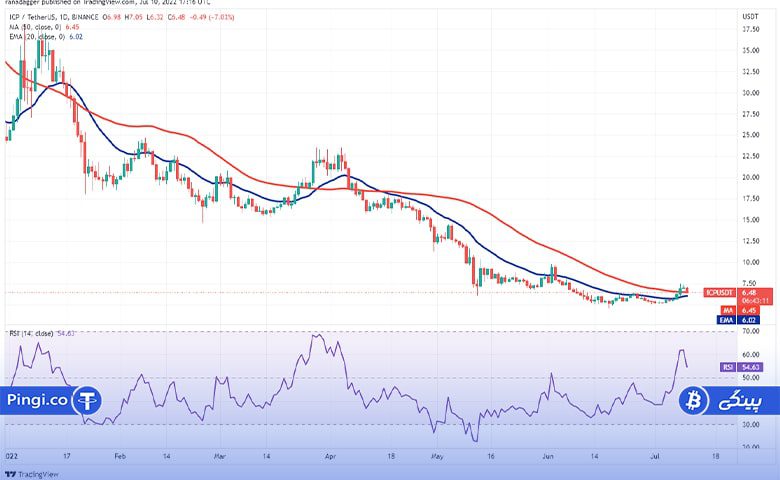Click the May date on time axis
The height and width of the screenshot is (480, 780).
coord(437,456)
